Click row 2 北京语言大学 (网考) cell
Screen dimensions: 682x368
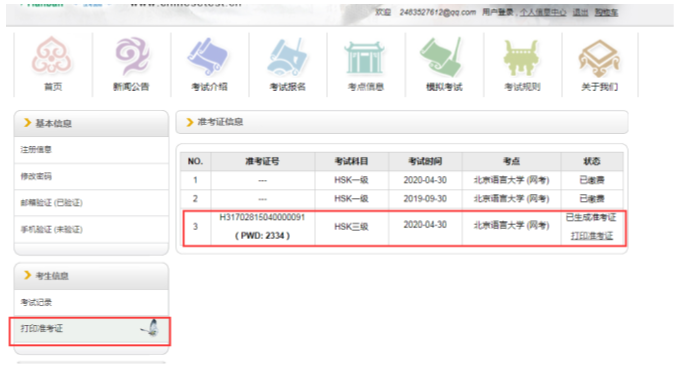click(511, 199)
